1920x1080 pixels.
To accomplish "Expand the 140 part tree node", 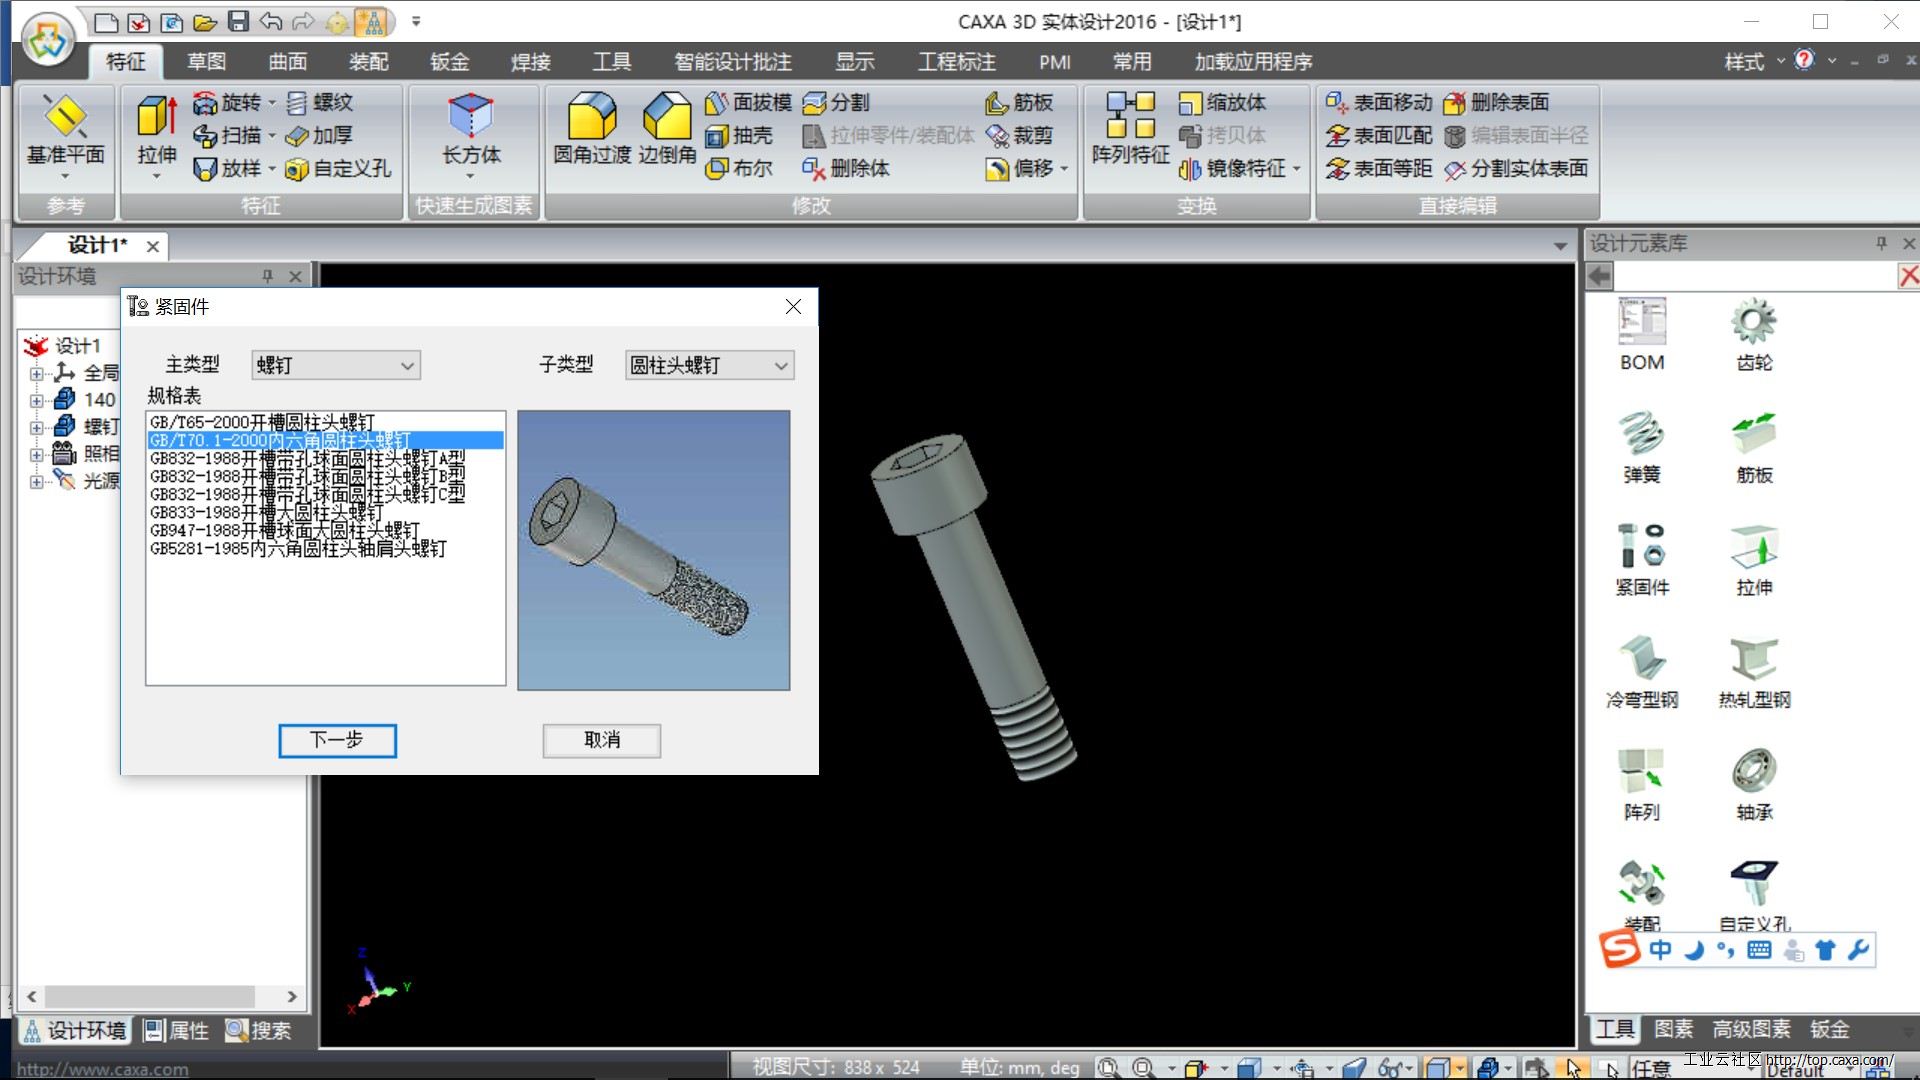I will coord(36,400).
